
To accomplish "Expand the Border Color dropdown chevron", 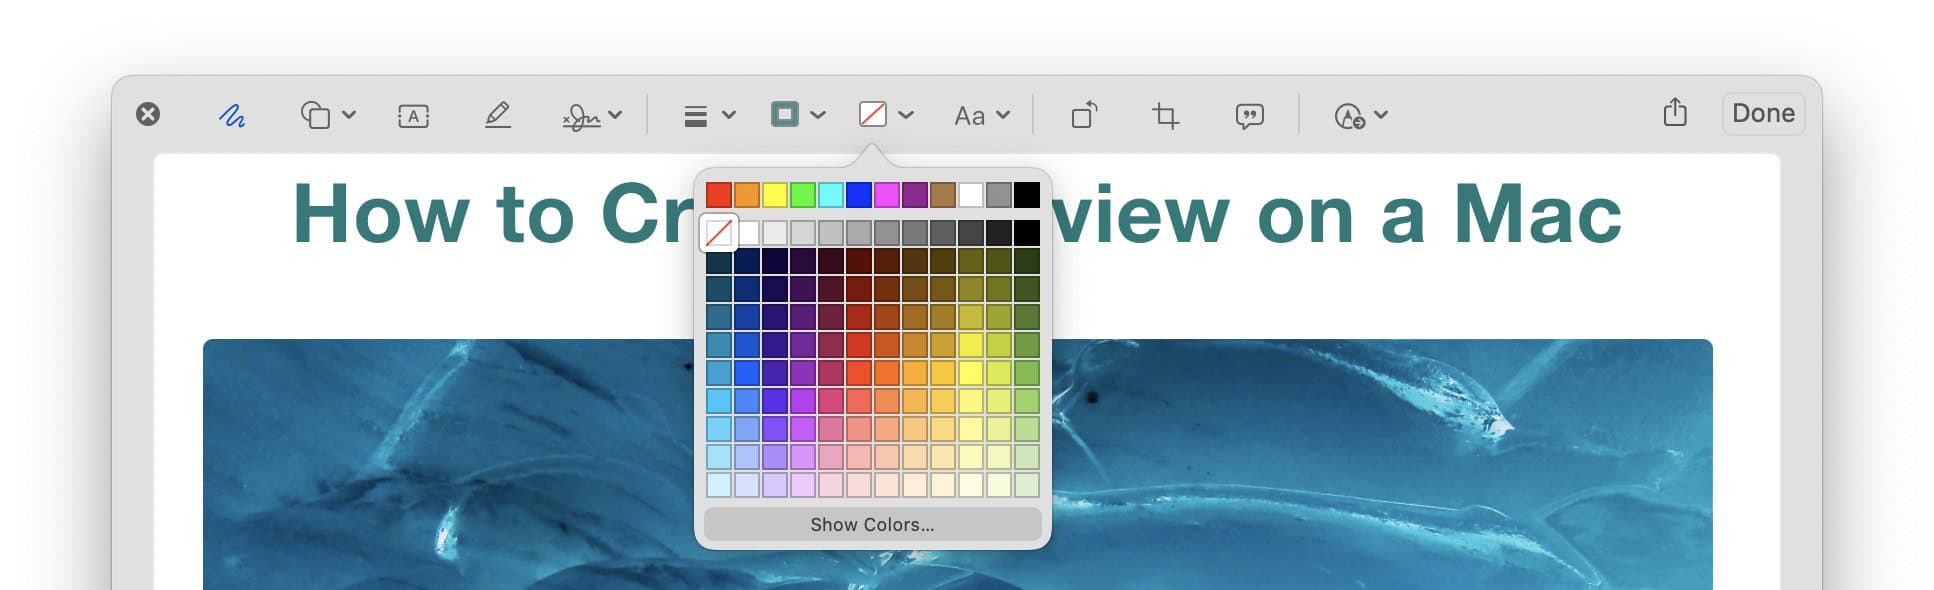I will point(818,115).
